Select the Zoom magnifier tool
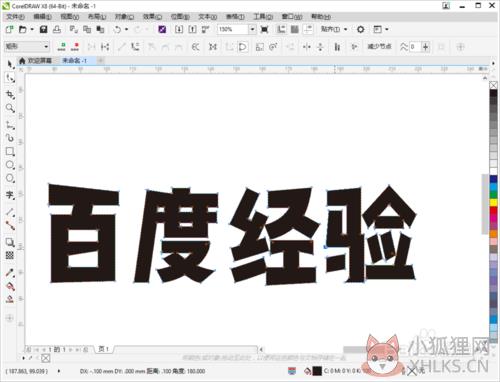Image resolution: width=500 pixels, height=382 pixels. (10, 108)
